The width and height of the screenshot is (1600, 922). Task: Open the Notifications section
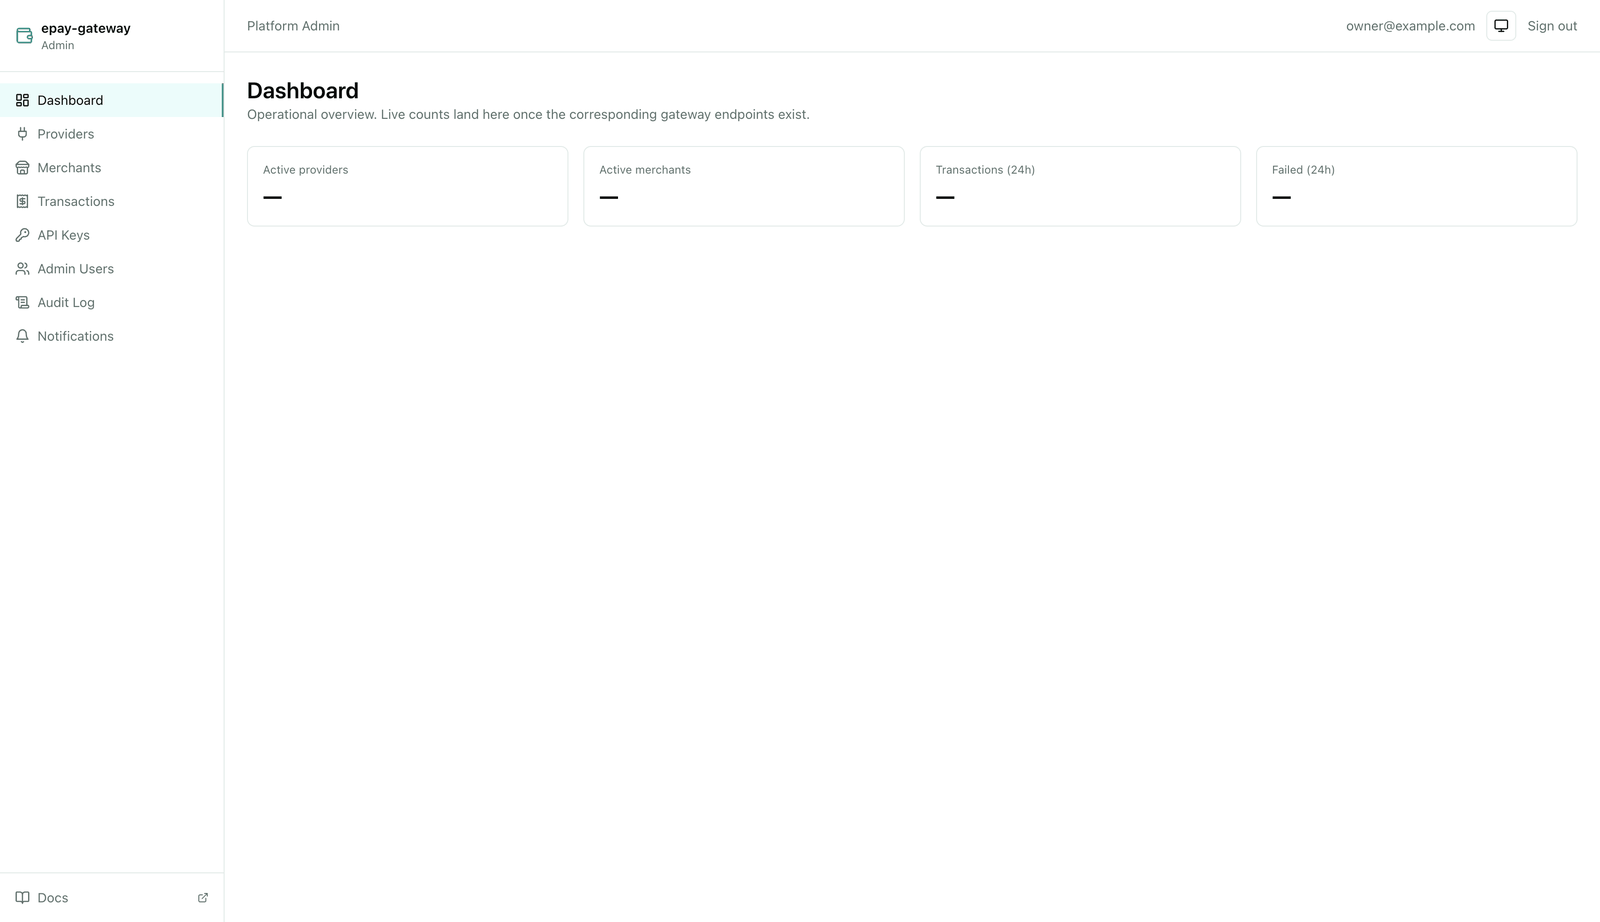(x=111, y=336)
